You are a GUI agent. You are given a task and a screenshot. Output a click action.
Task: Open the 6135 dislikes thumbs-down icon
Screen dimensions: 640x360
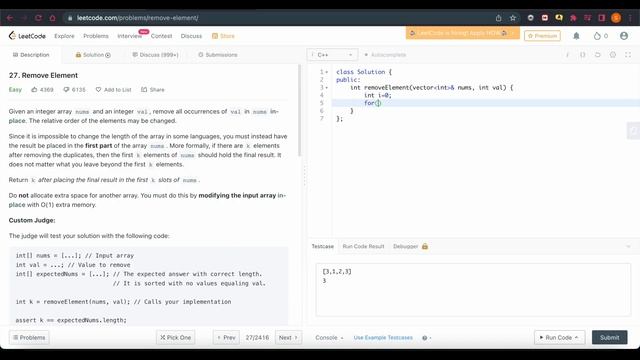pos(66,89)
